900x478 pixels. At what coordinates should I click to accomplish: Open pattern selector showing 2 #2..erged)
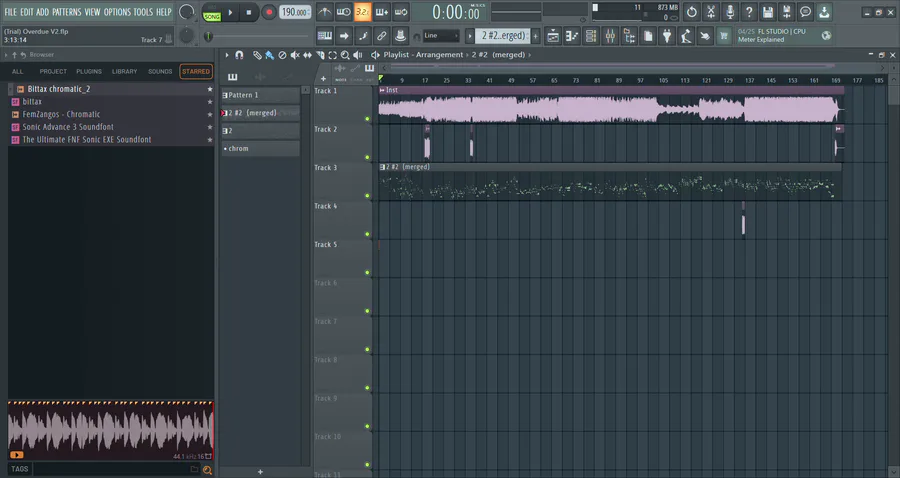502,36
